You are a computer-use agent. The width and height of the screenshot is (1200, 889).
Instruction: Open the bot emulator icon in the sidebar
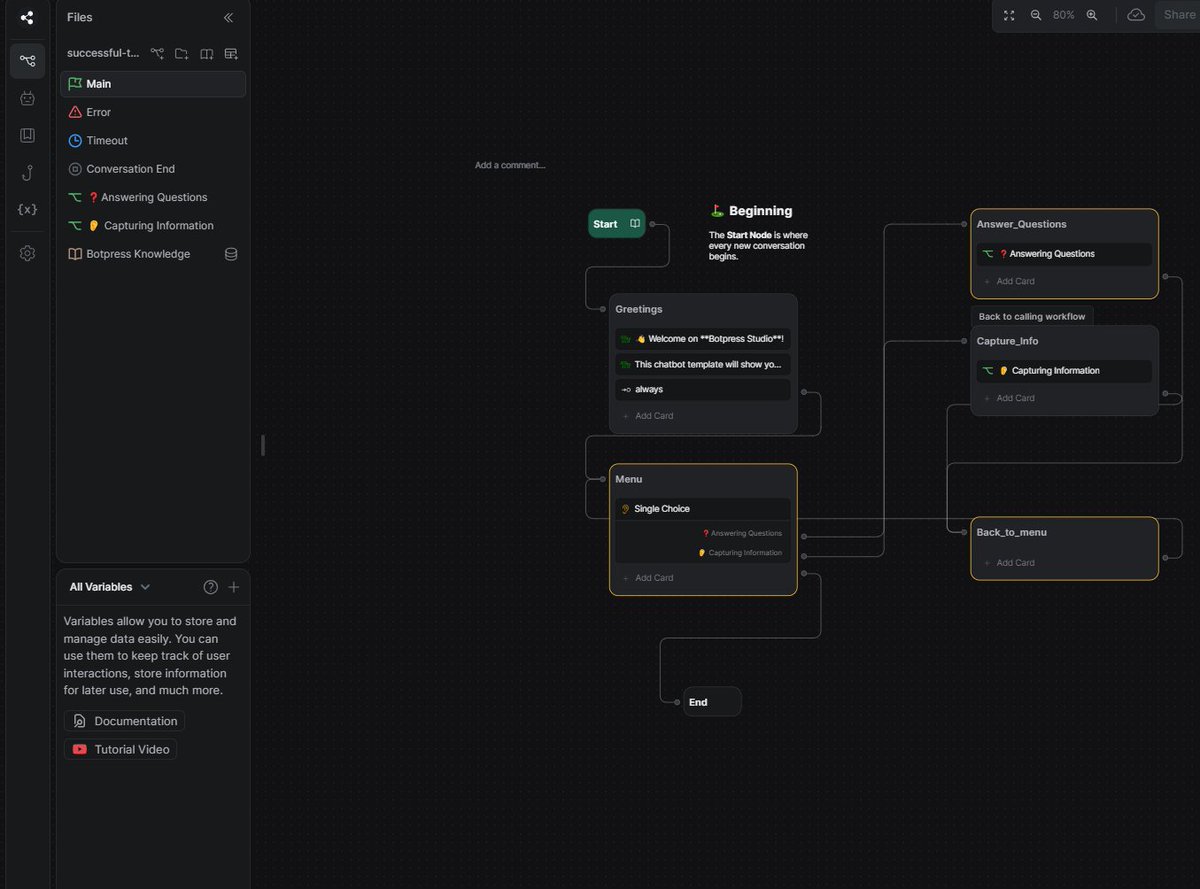(27, 98)
